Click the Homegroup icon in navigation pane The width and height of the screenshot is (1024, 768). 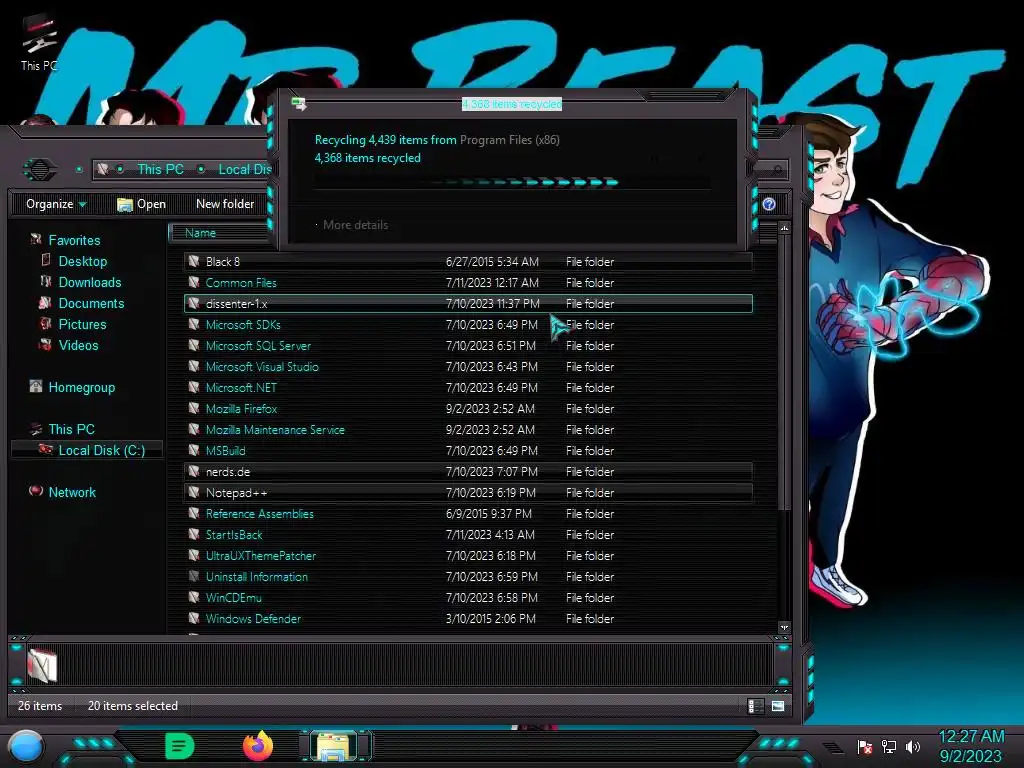tap(36, 387)
